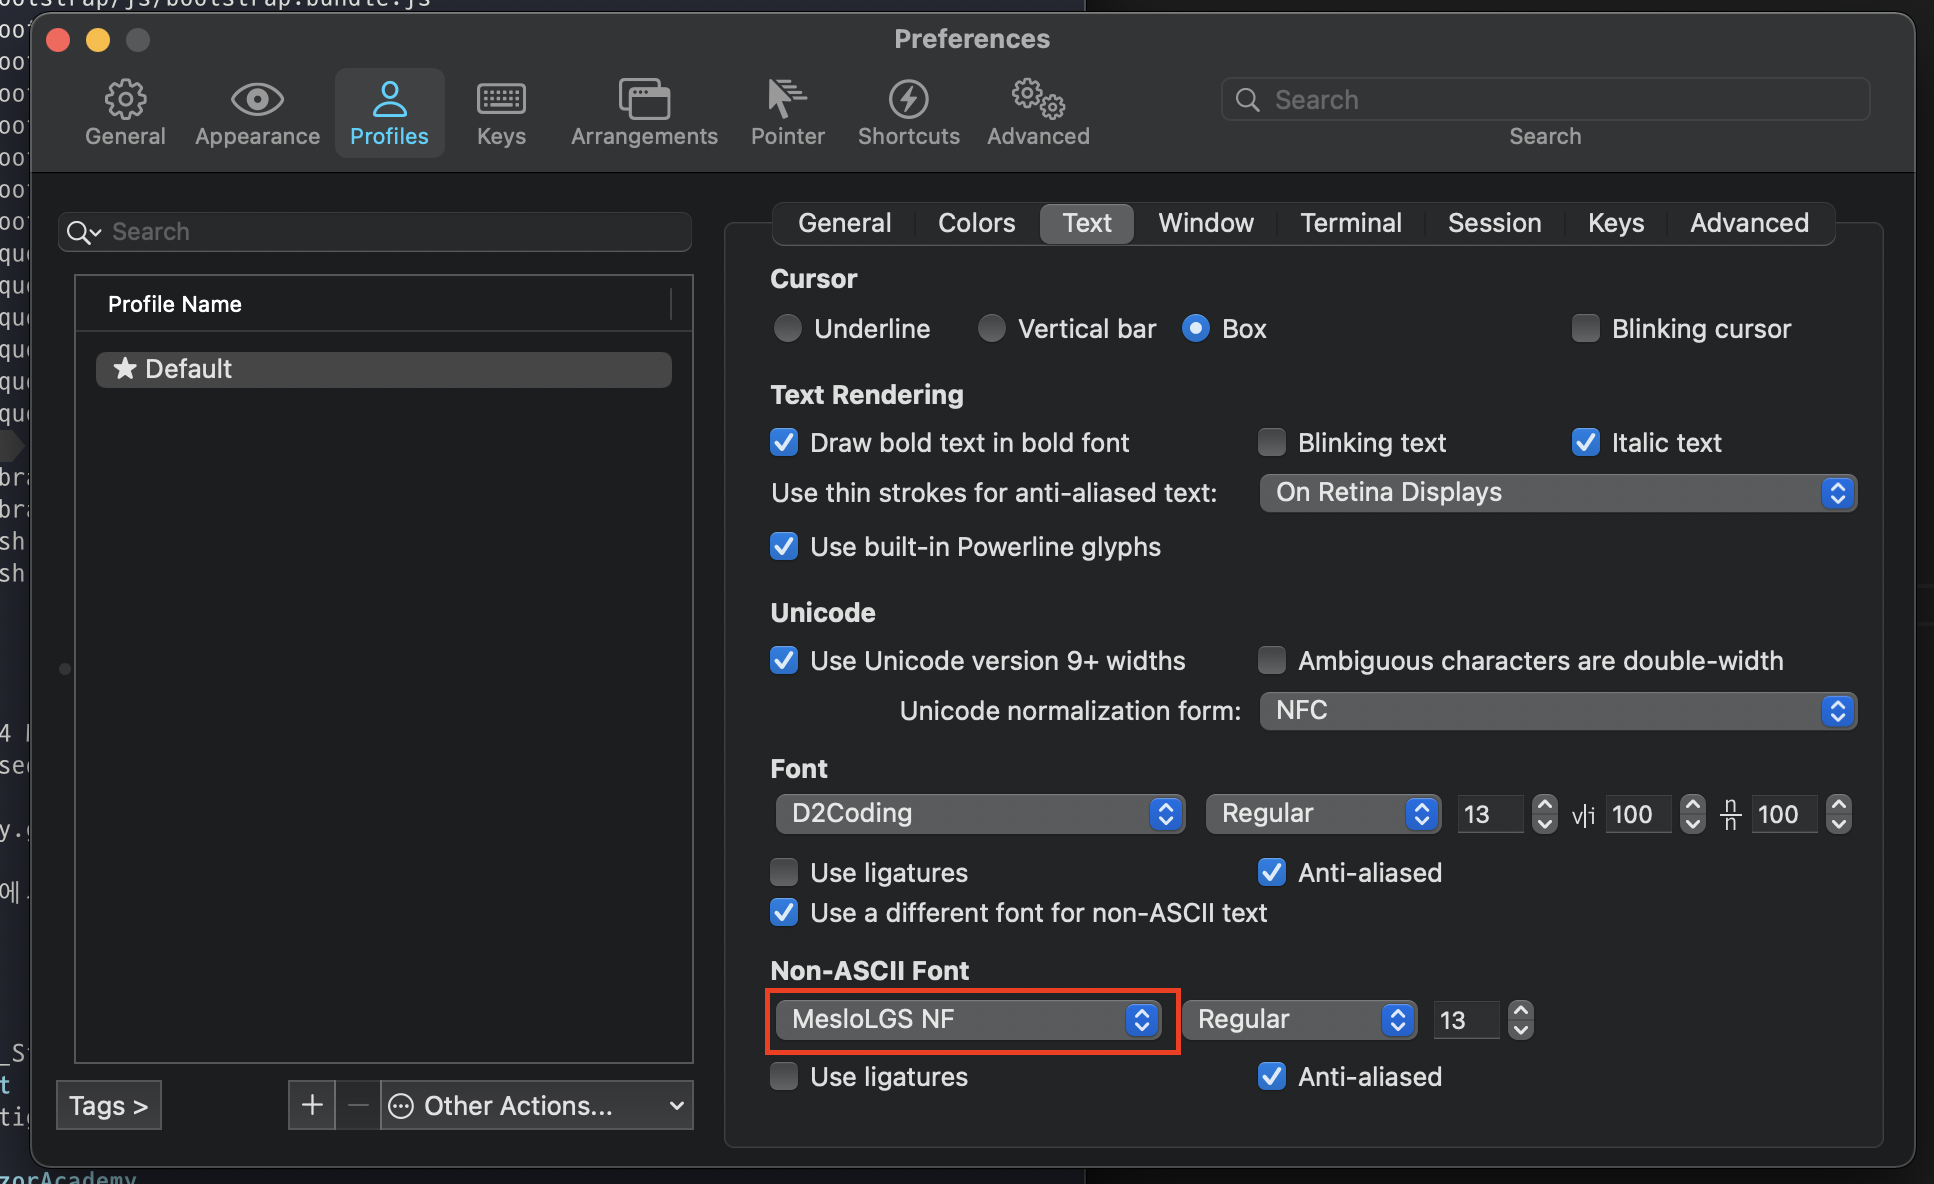Enable the Blinking cursor checkbox
The height and width of the screenshot is (1184, 1934).
[x=1586, y=329]
